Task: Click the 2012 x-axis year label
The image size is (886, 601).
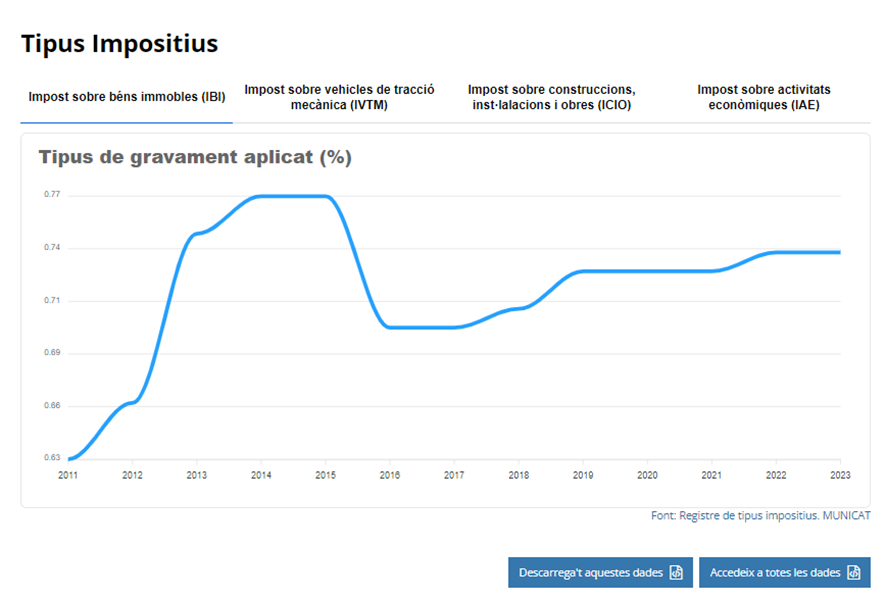Action: click(x=132, y=475)
